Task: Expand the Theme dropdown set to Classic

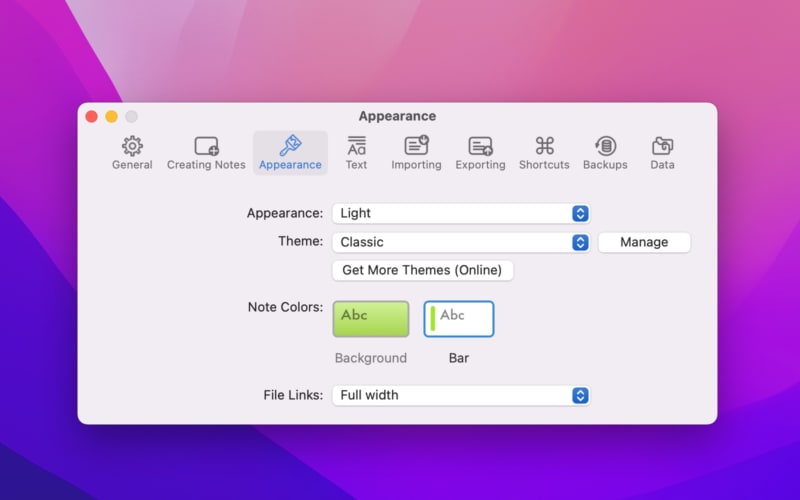Action: click(x=461, y=242)
